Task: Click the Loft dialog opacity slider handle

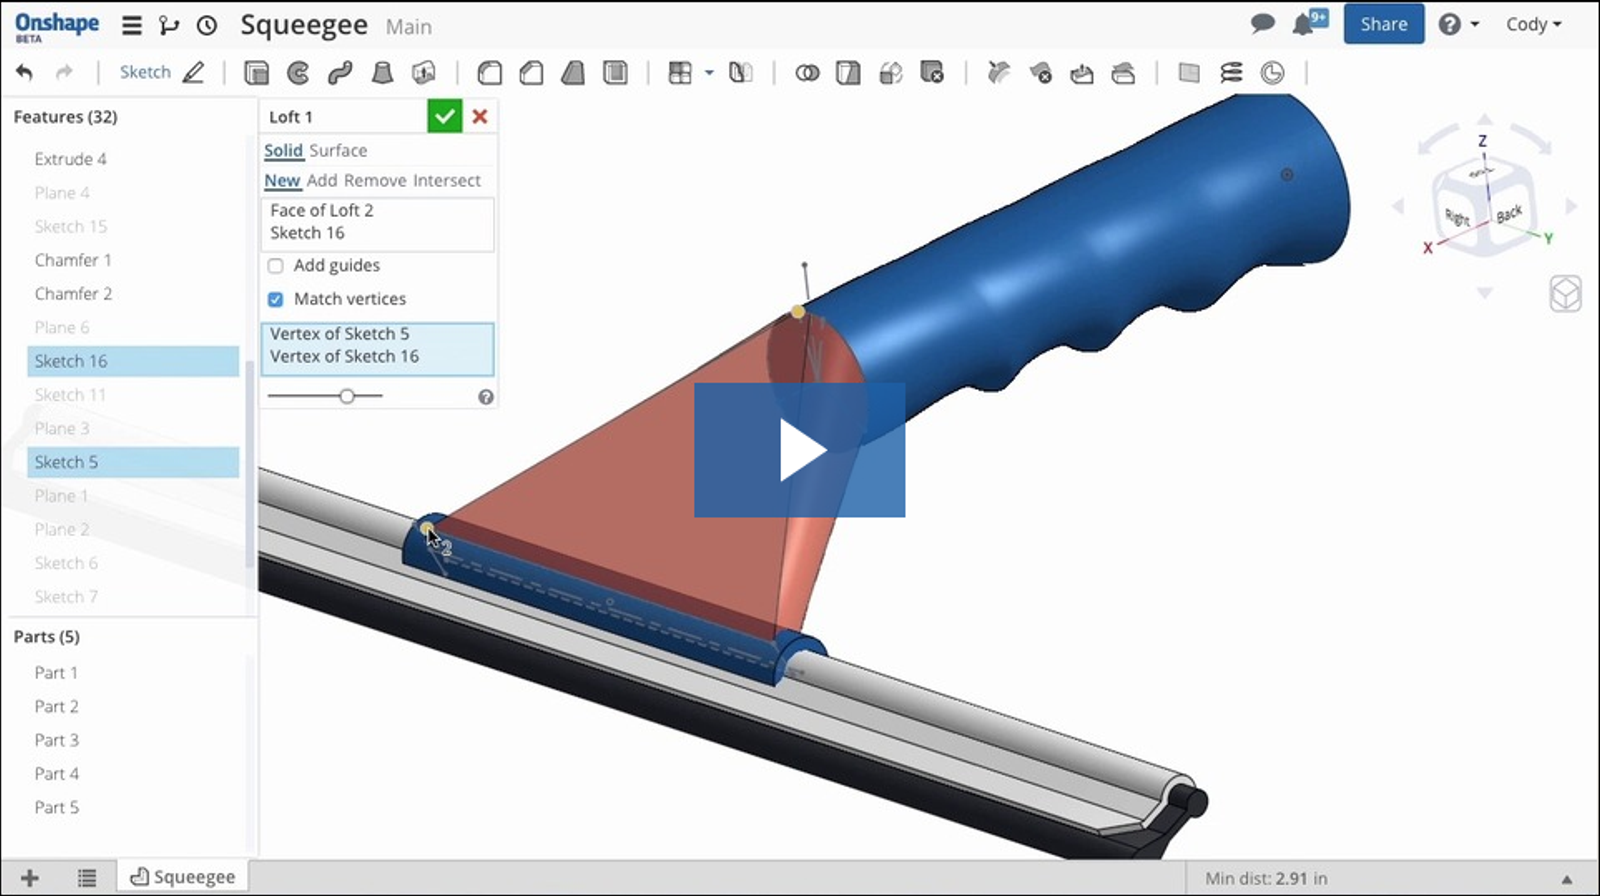Action: 347,396
